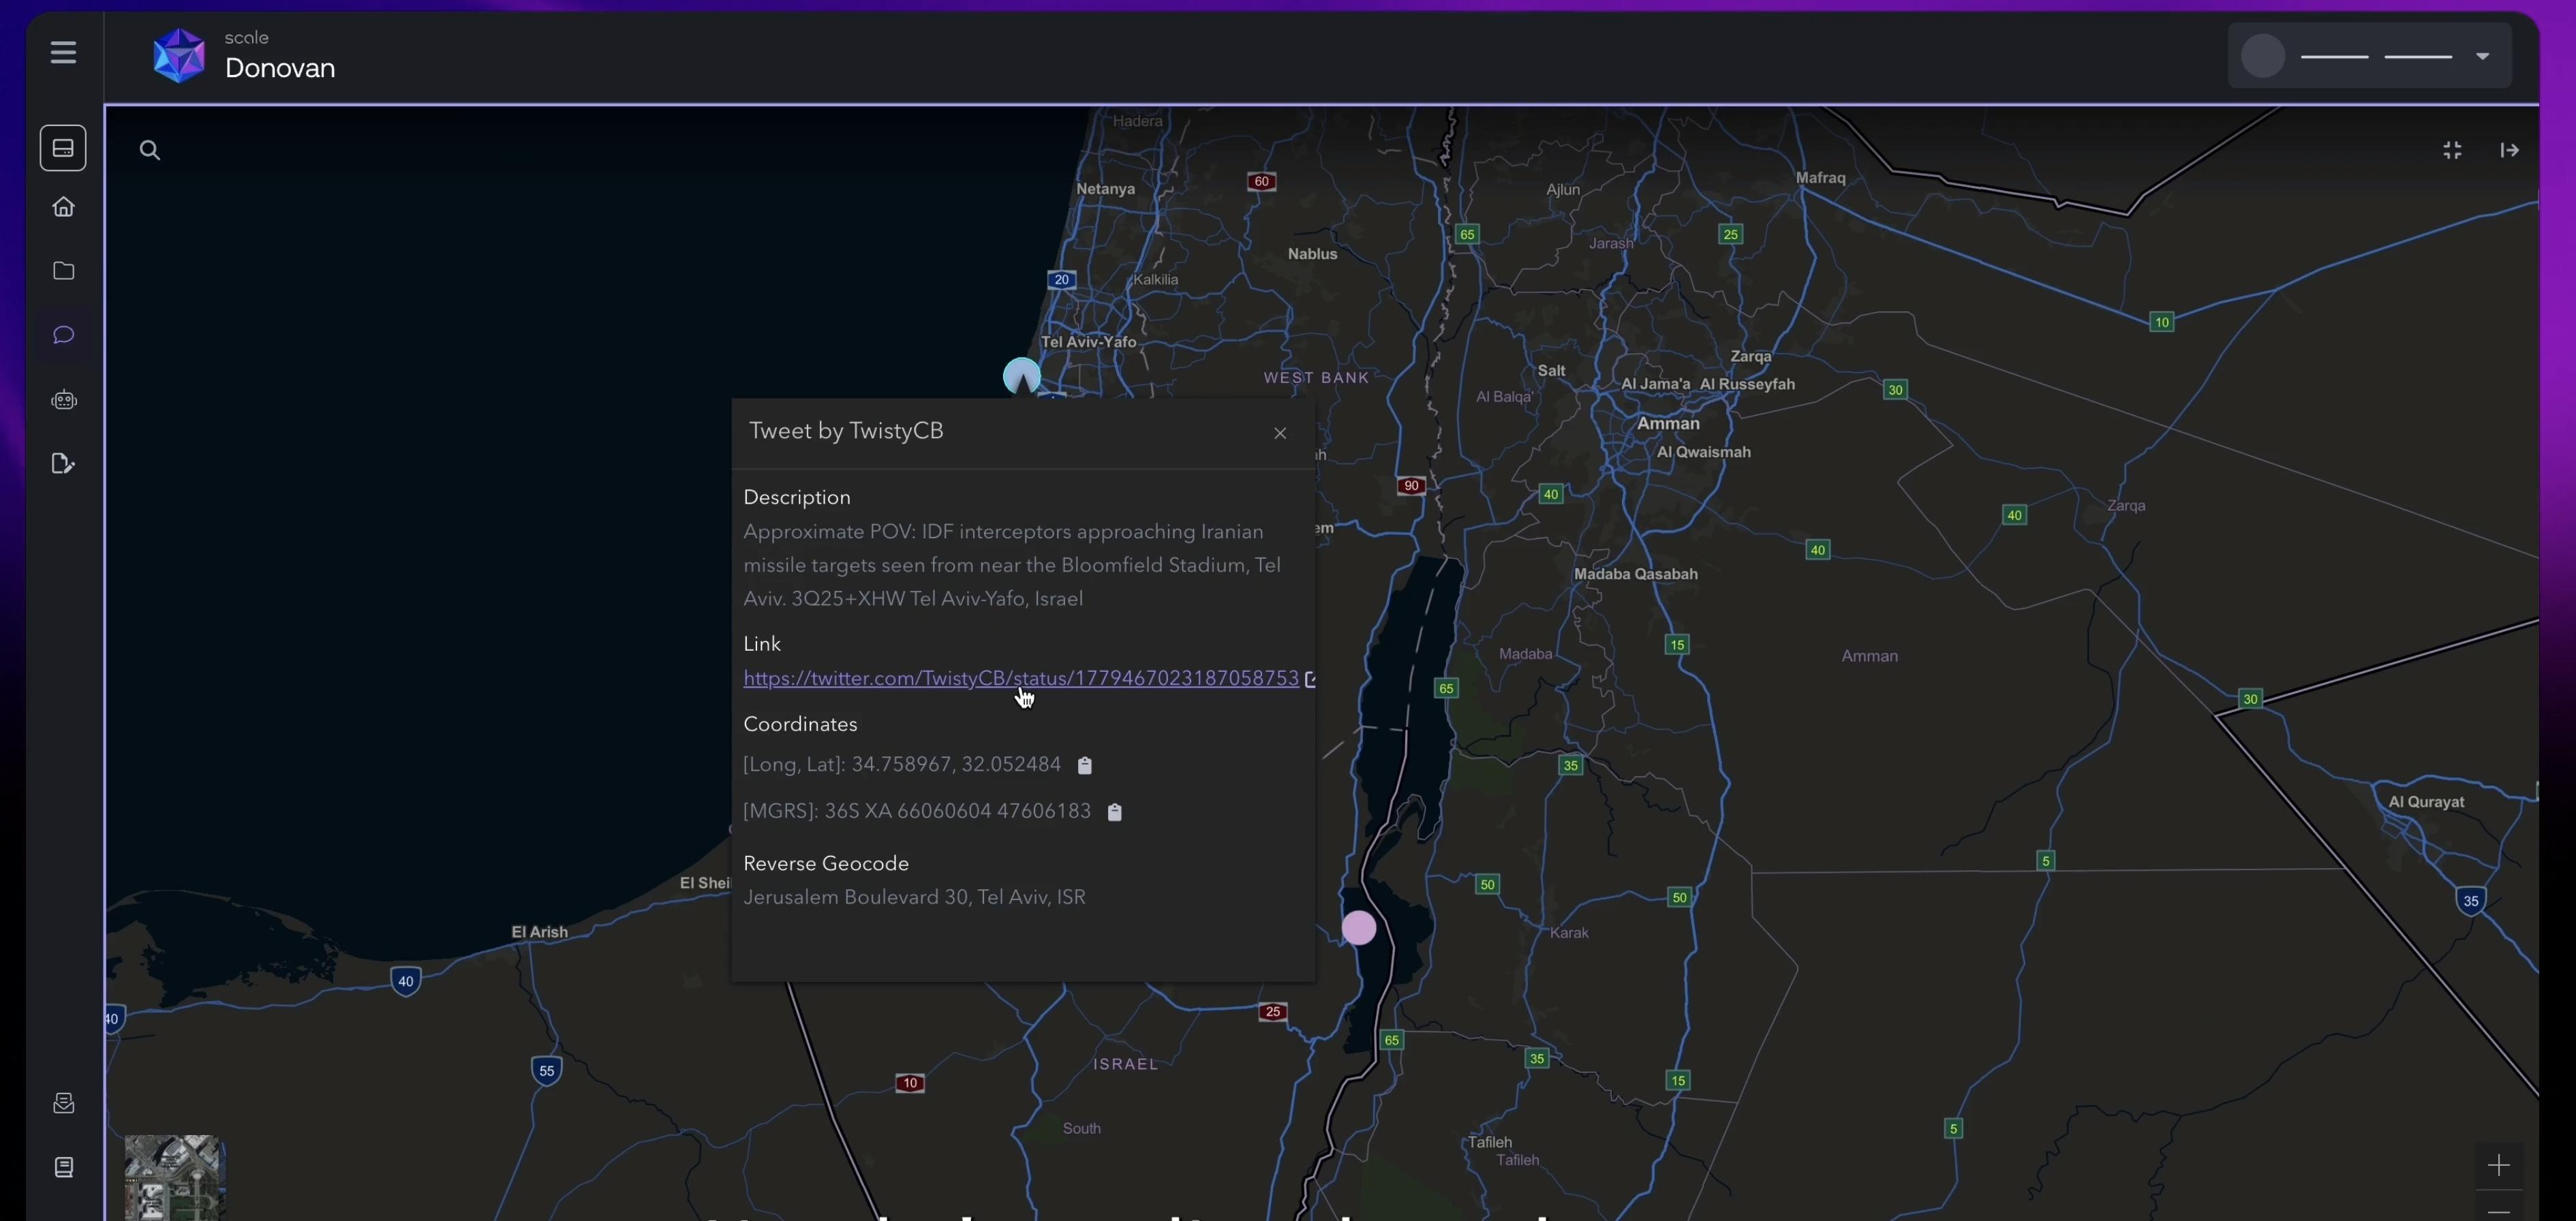Click the home icon in sidebar

tap(64, 207)
